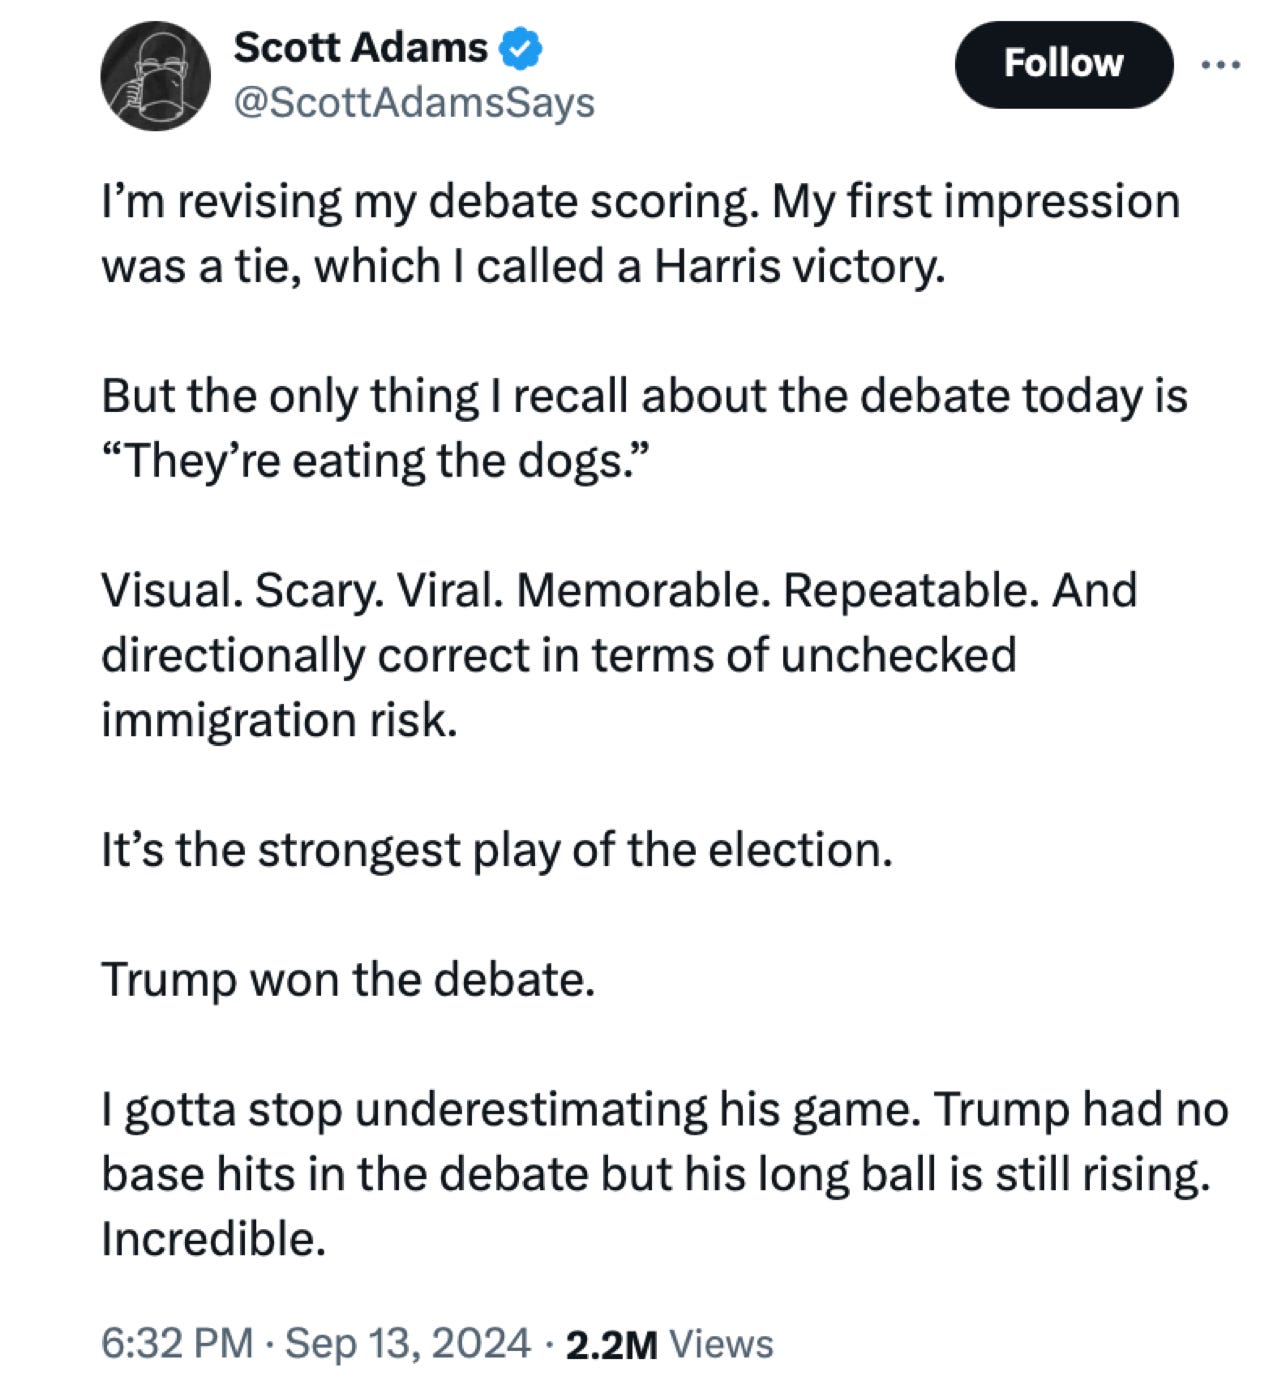Click the blue verified checkmark badge

point(521,48)
